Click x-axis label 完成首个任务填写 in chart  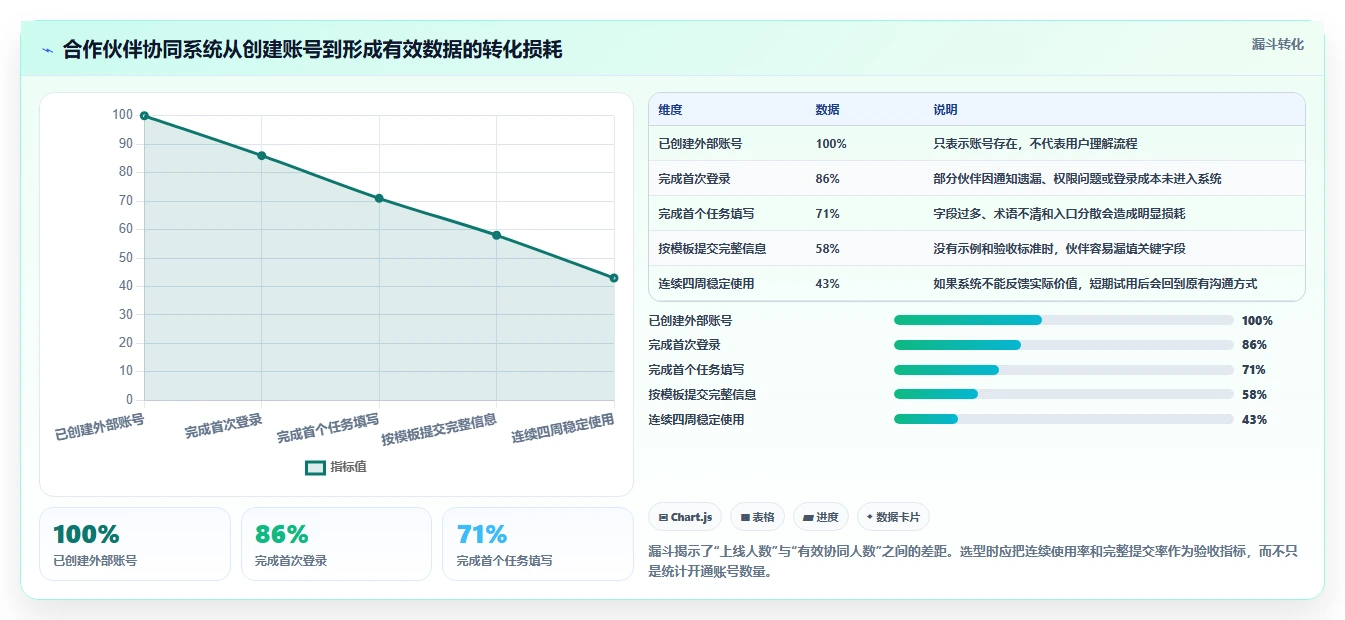328,429
